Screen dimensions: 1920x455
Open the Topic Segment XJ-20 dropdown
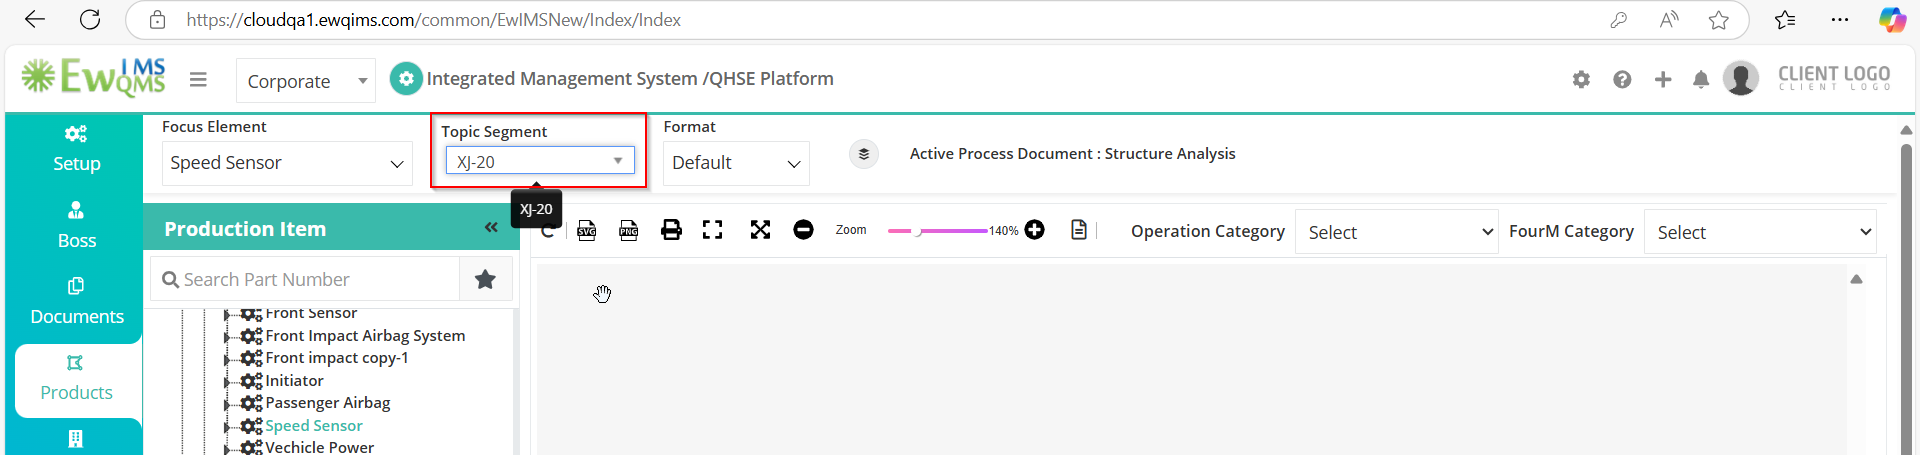[x=540, y=161]
